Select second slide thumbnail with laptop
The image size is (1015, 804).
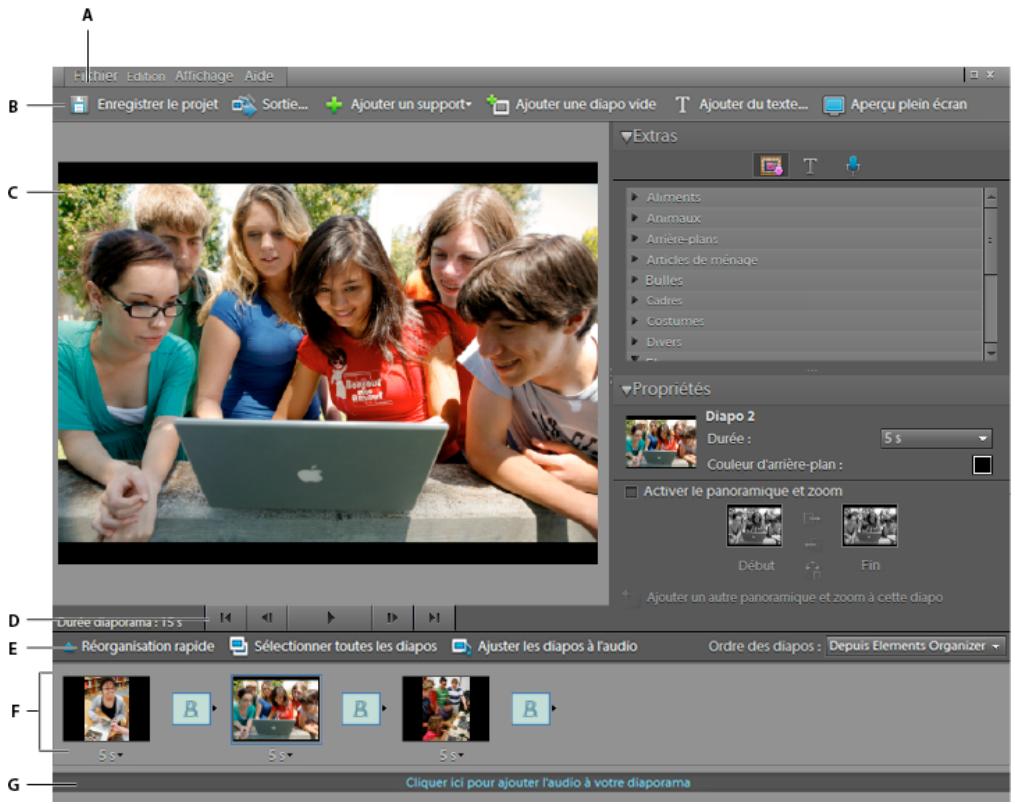pos(276,709)
